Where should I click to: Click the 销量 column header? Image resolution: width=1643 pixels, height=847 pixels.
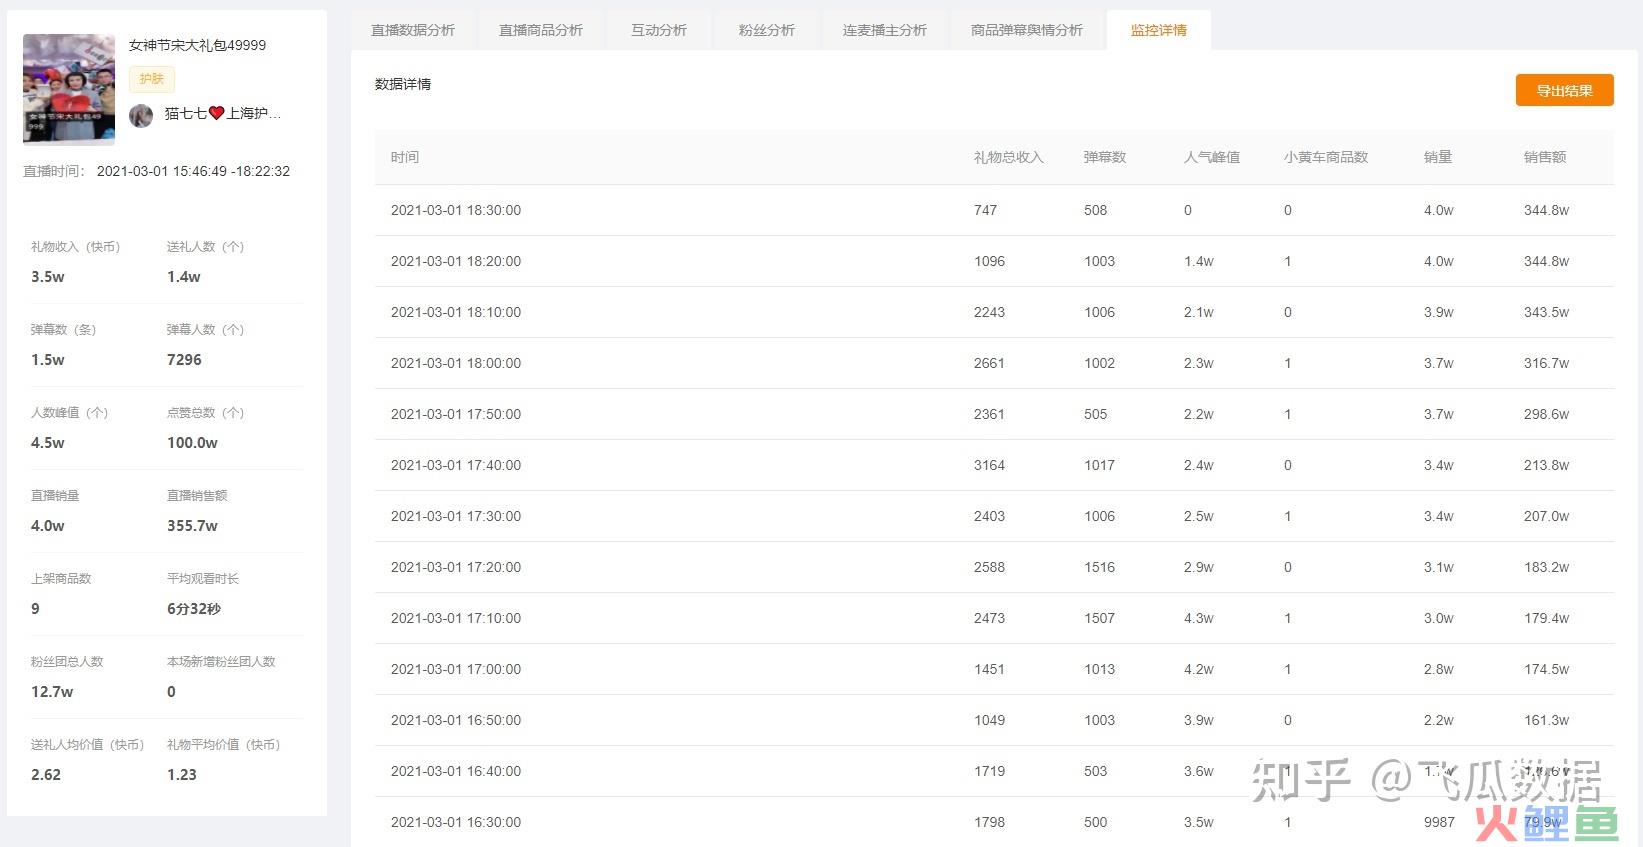[x=1438, y=157]
